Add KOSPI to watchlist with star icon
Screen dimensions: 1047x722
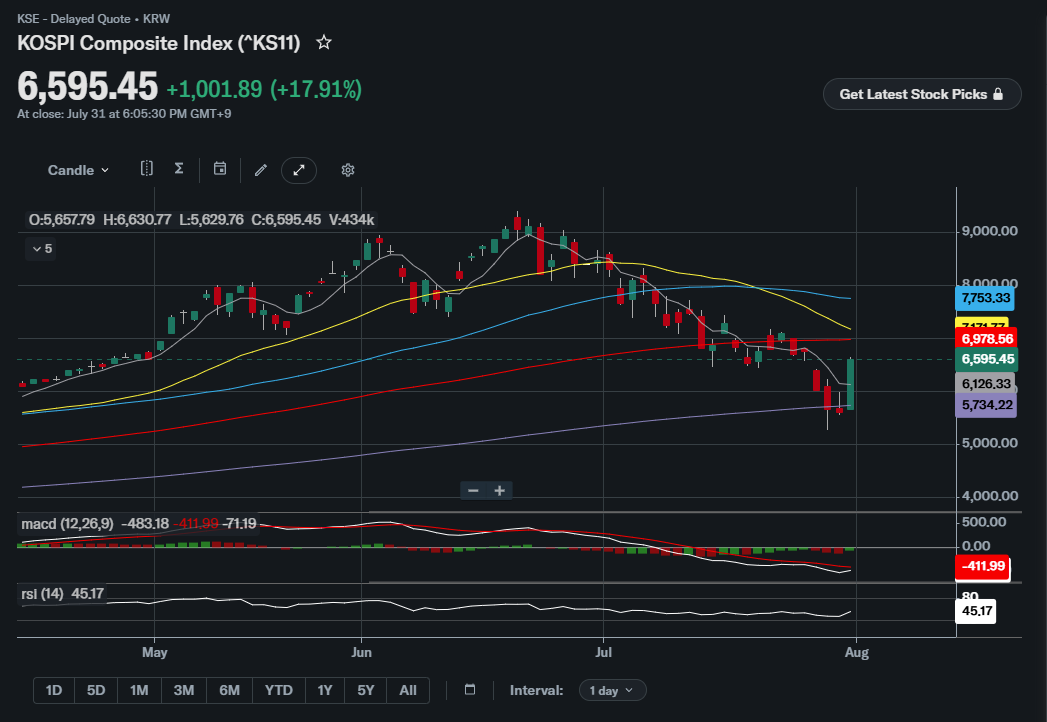(324, 43)
